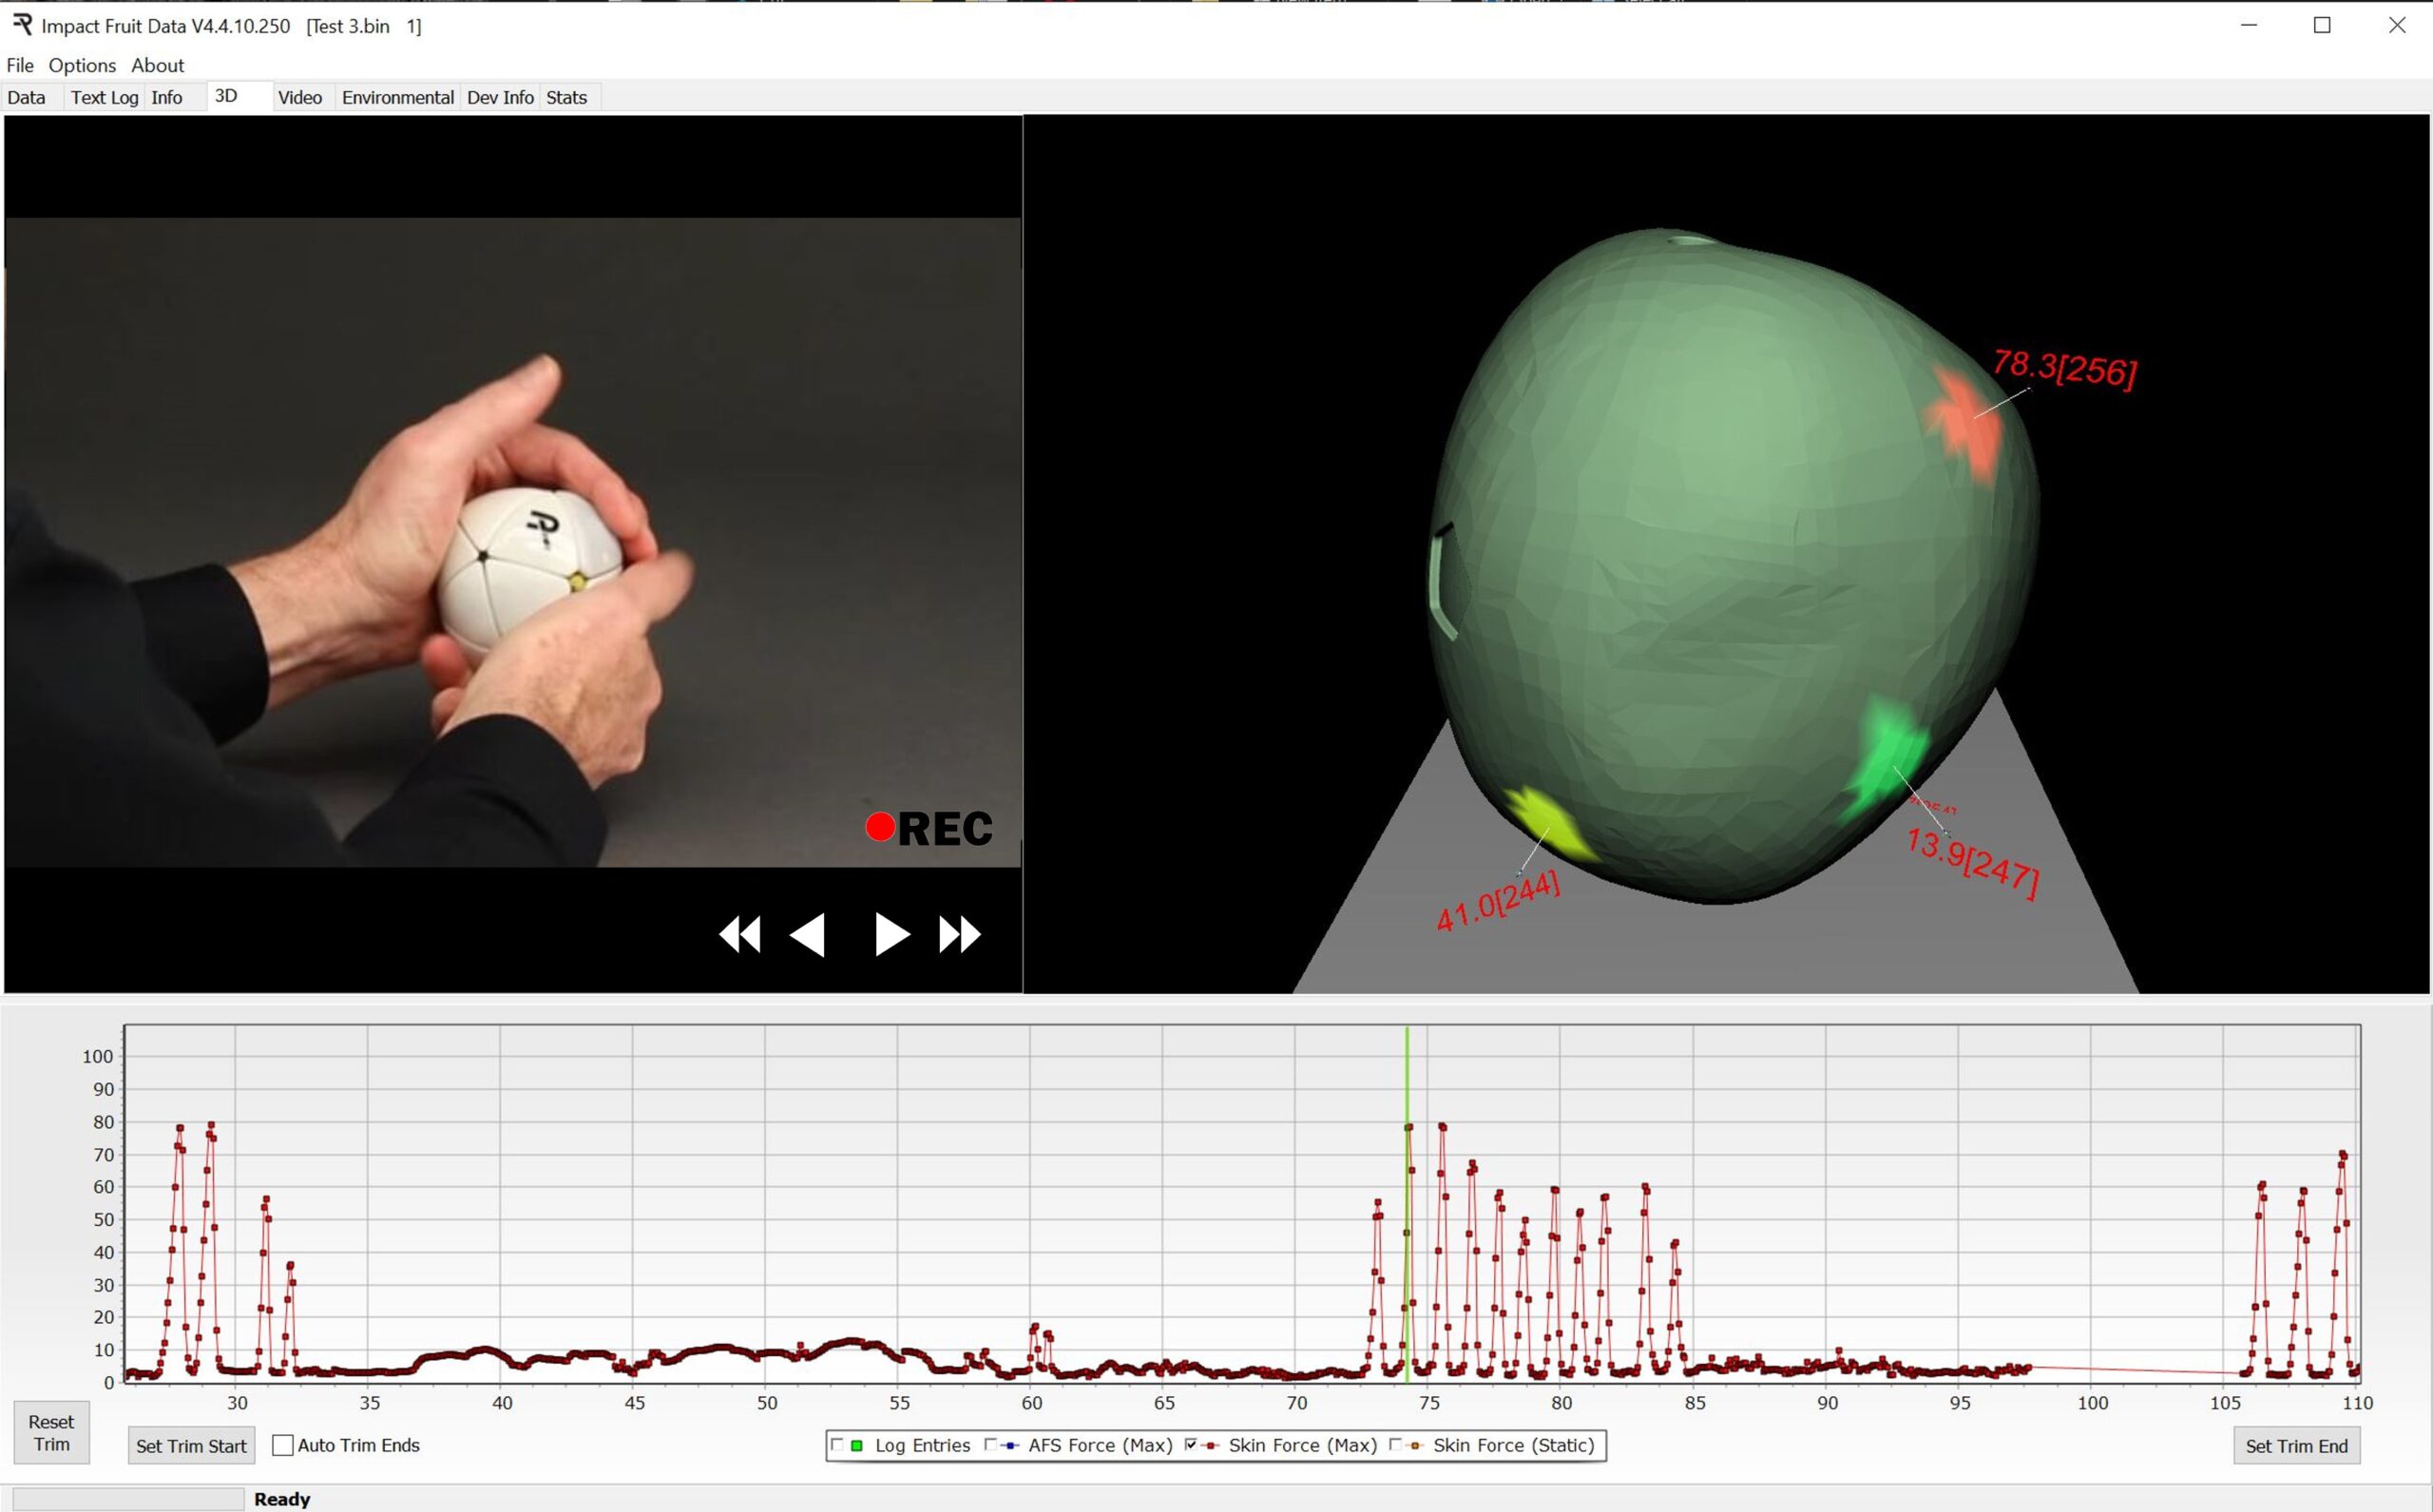The height and width of the screenshot is (1512, 2433).
Task: Open the Options menu
Action: click(82, 65)
